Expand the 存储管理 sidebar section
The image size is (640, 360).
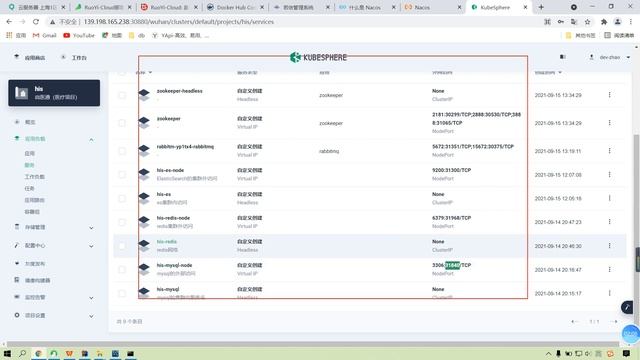point(91,228)
